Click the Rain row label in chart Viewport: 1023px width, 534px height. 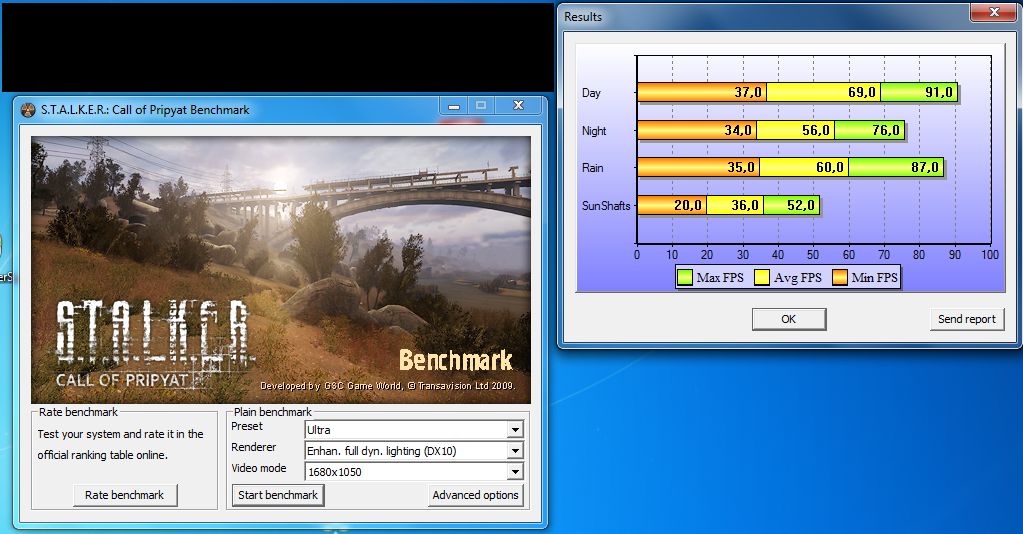[592, 168]
